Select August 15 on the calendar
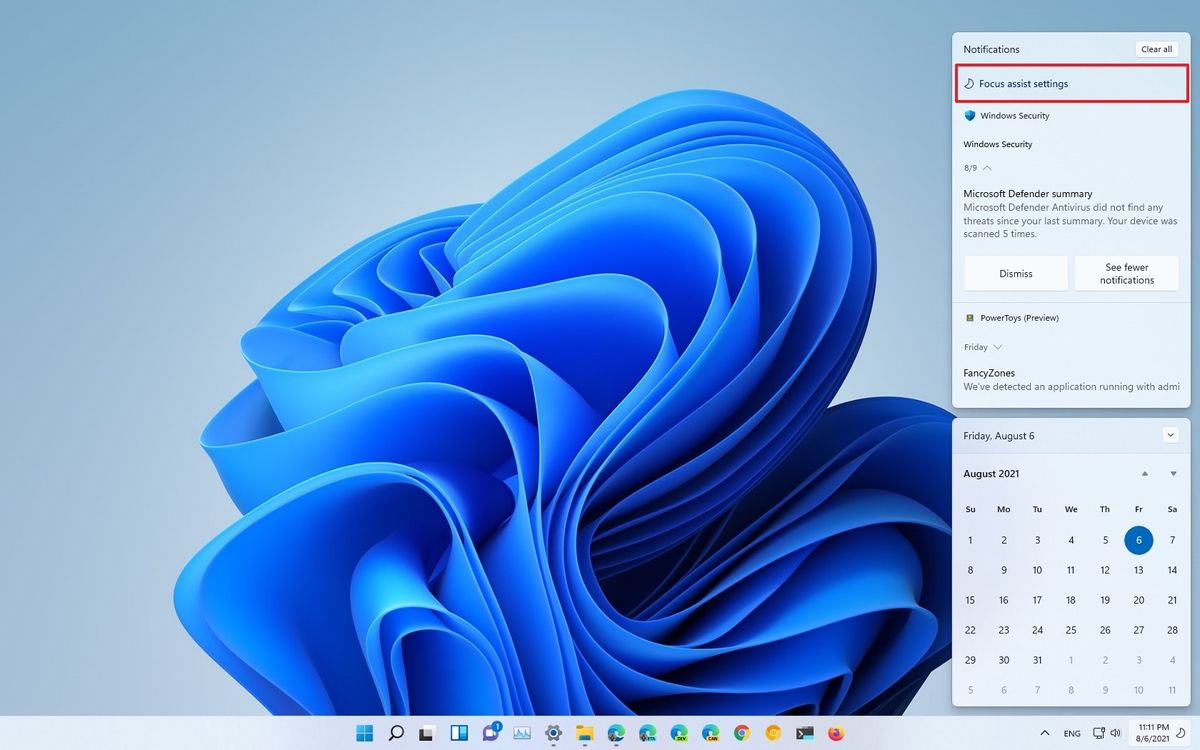 click(970, 600)
